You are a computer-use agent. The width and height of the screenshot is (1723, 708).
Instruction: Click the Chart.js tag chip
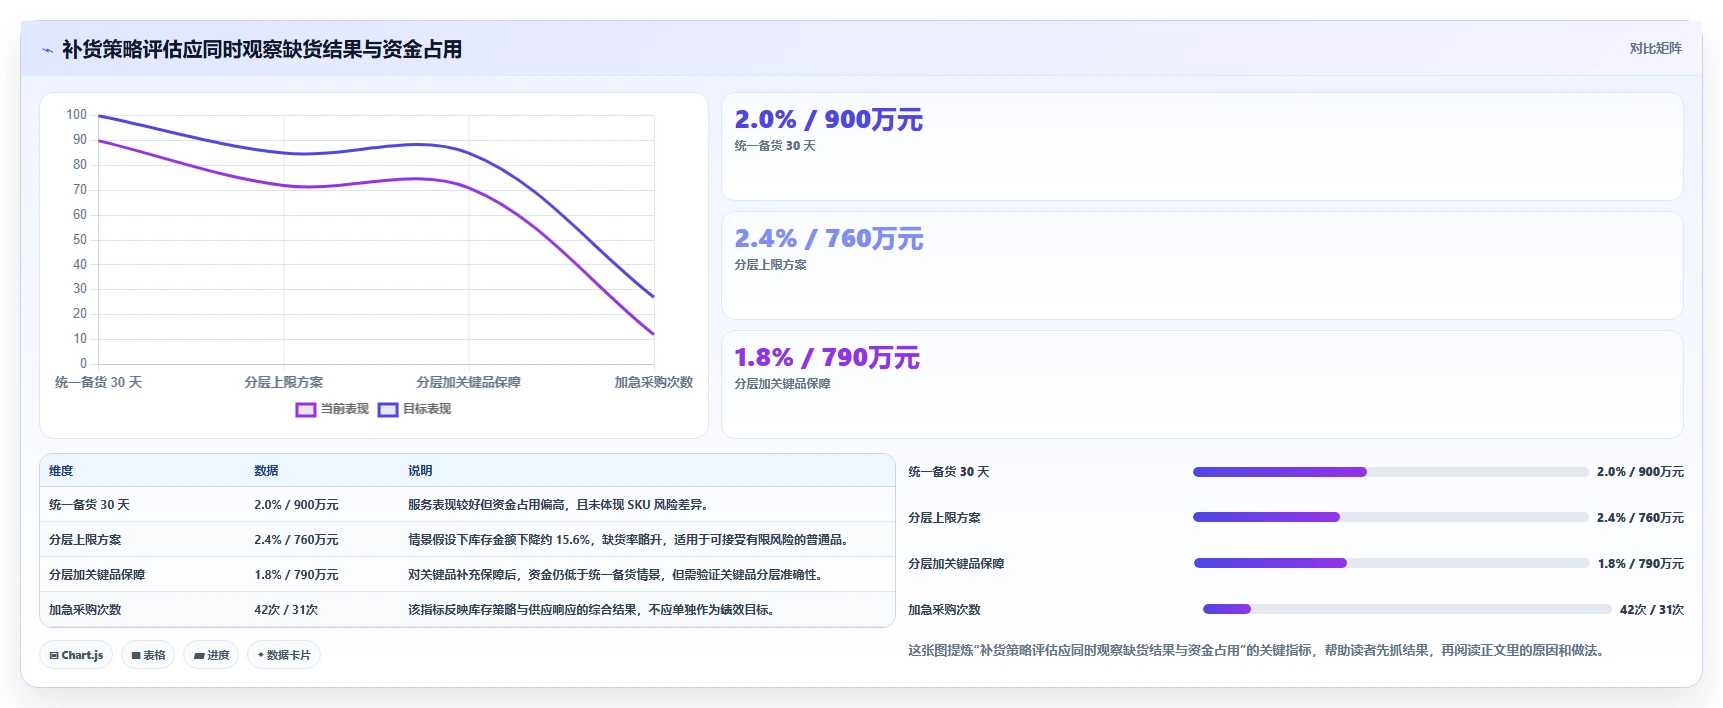(76, 655)
